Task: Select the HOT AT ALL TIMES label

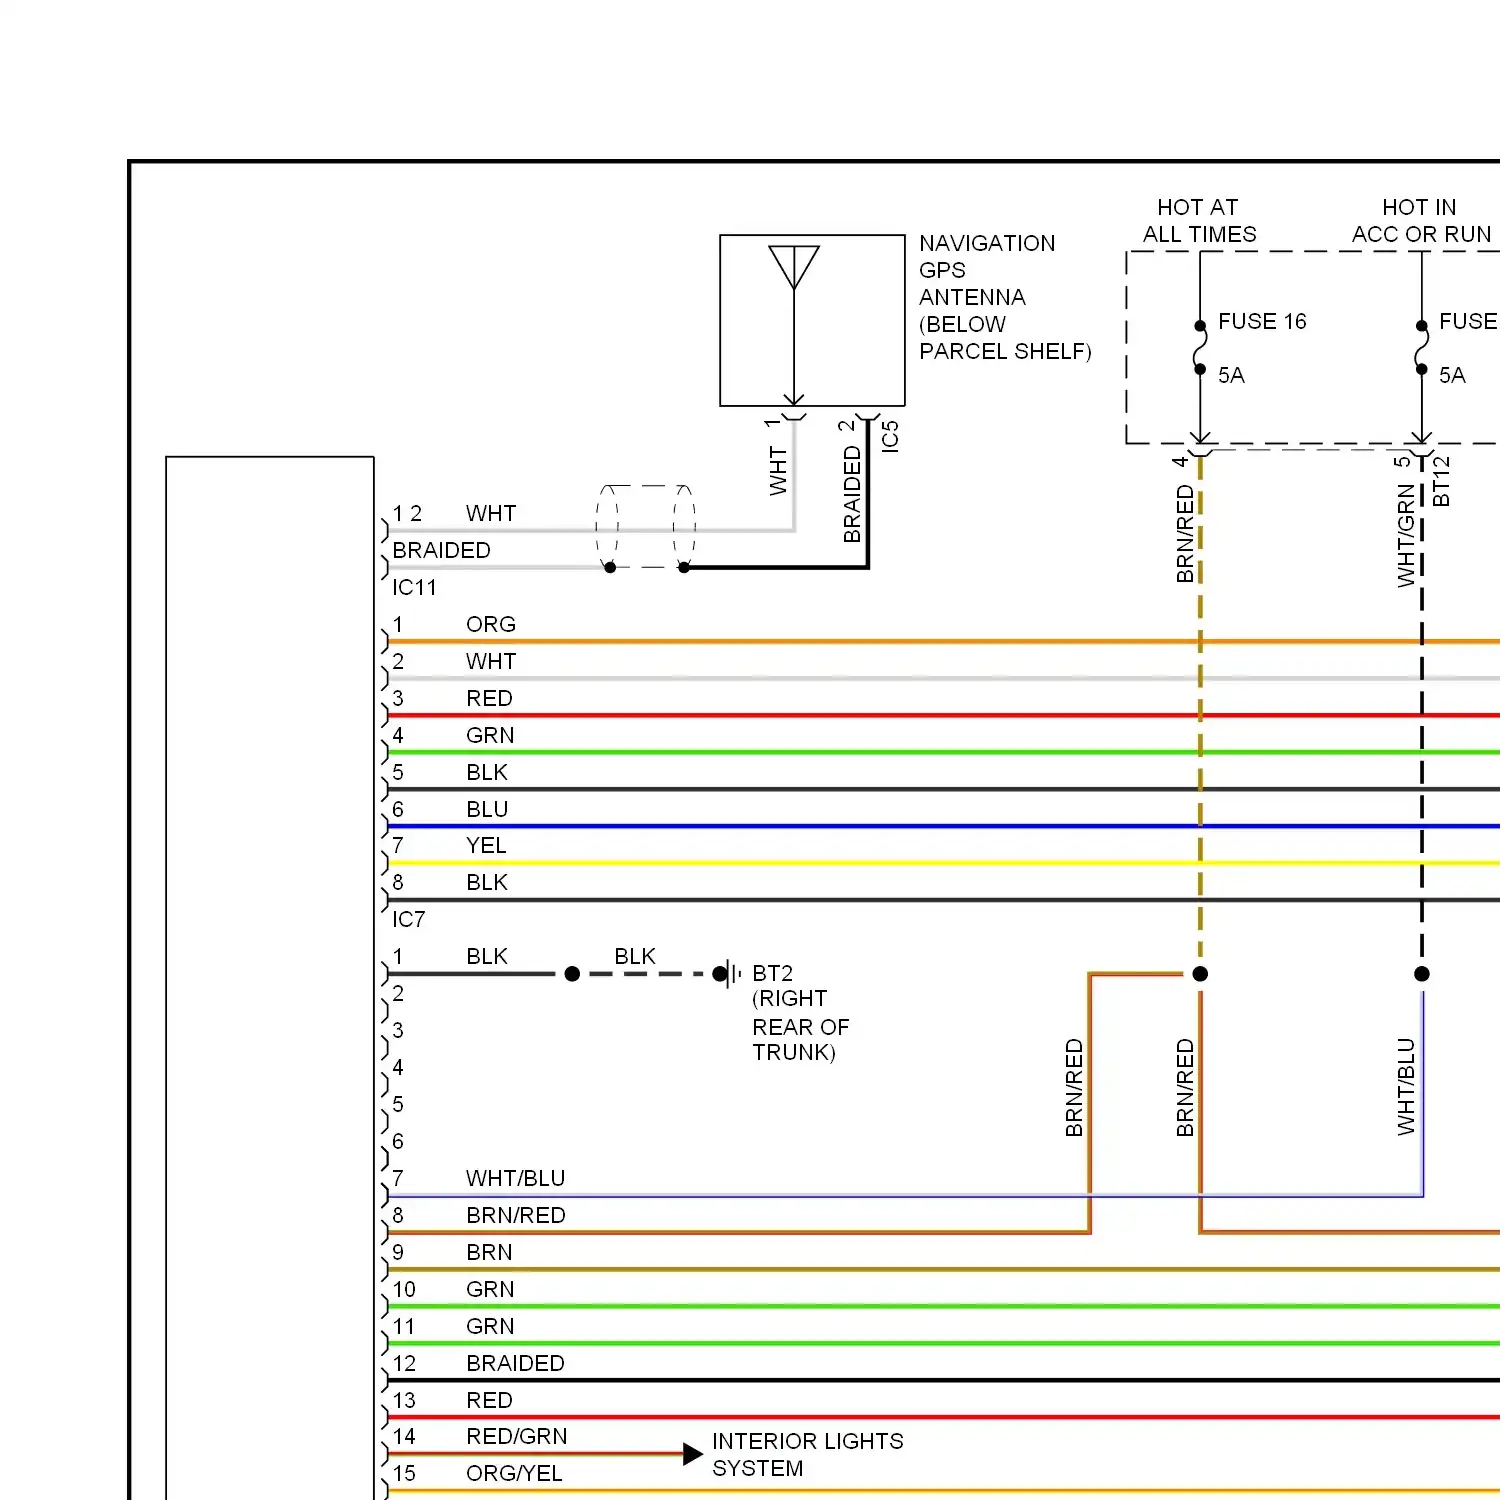Action: 1199,221
